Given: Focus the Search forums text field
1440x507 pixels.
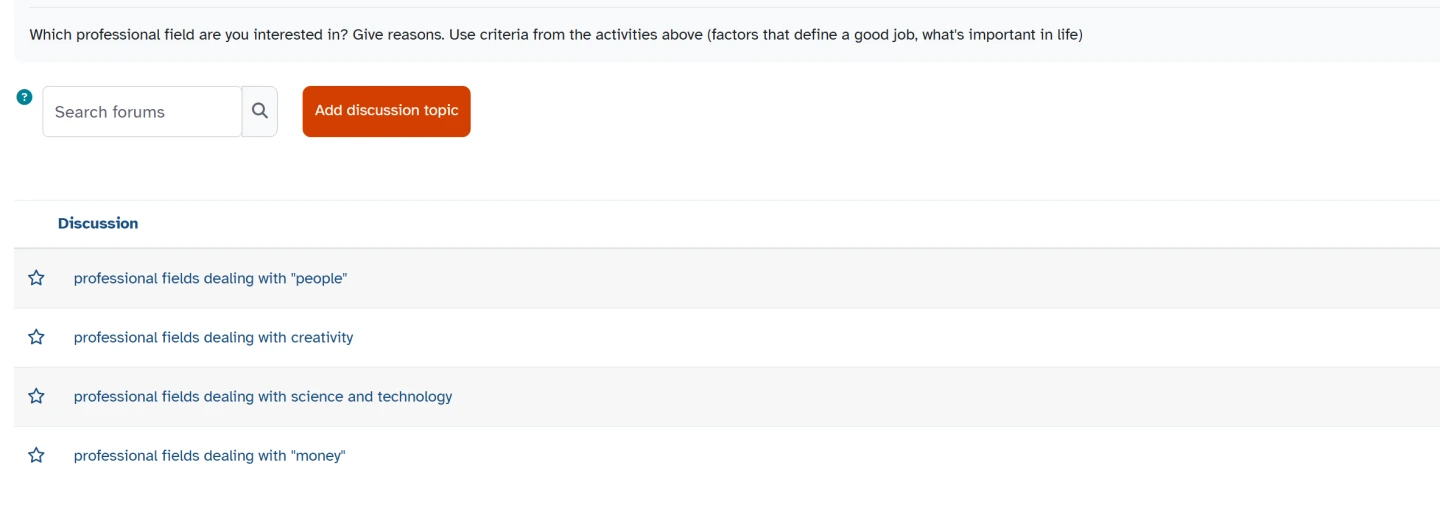Looking at the screenshot, I should click(141, 111).
